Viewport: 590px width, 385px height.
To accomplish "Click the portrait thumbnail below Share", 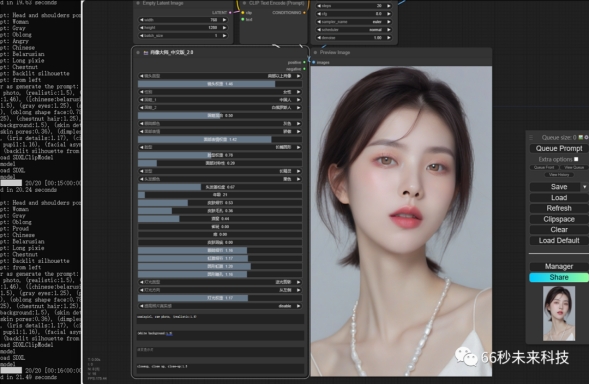I will [559, 313].
